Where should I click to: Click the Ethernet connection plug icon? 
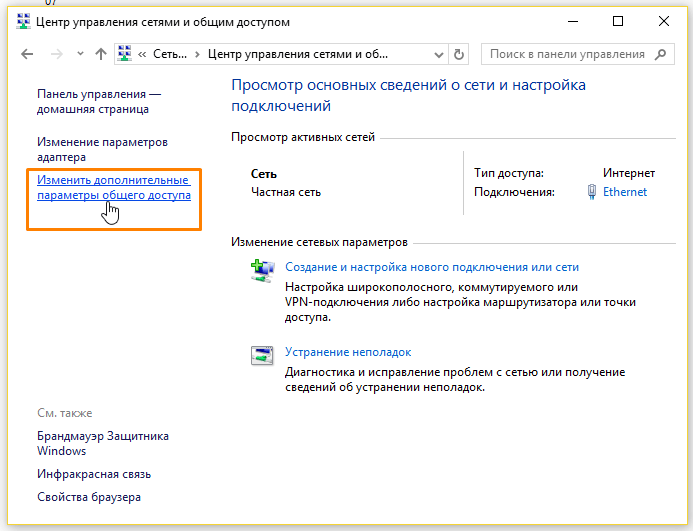591,192
